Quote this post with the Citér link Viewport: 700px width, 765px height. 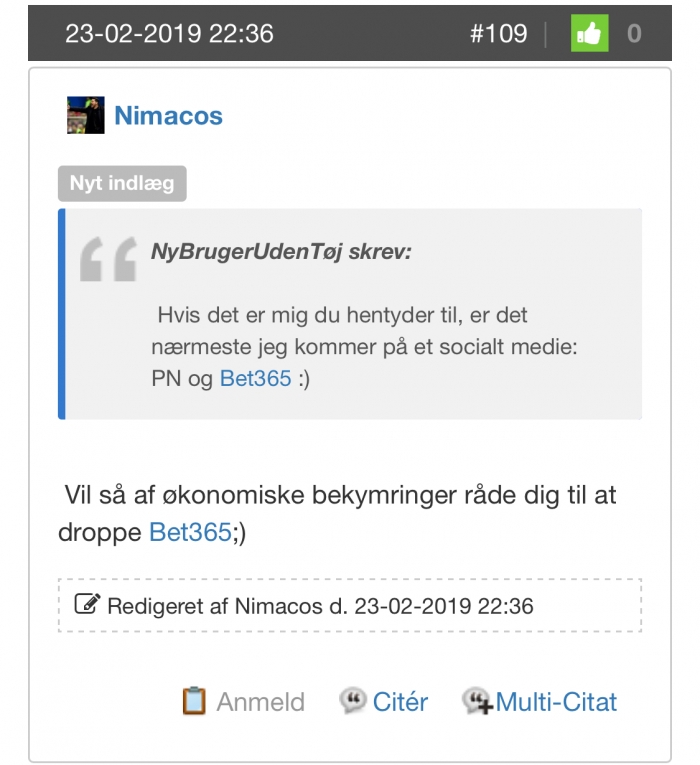[x=400, y=702]
